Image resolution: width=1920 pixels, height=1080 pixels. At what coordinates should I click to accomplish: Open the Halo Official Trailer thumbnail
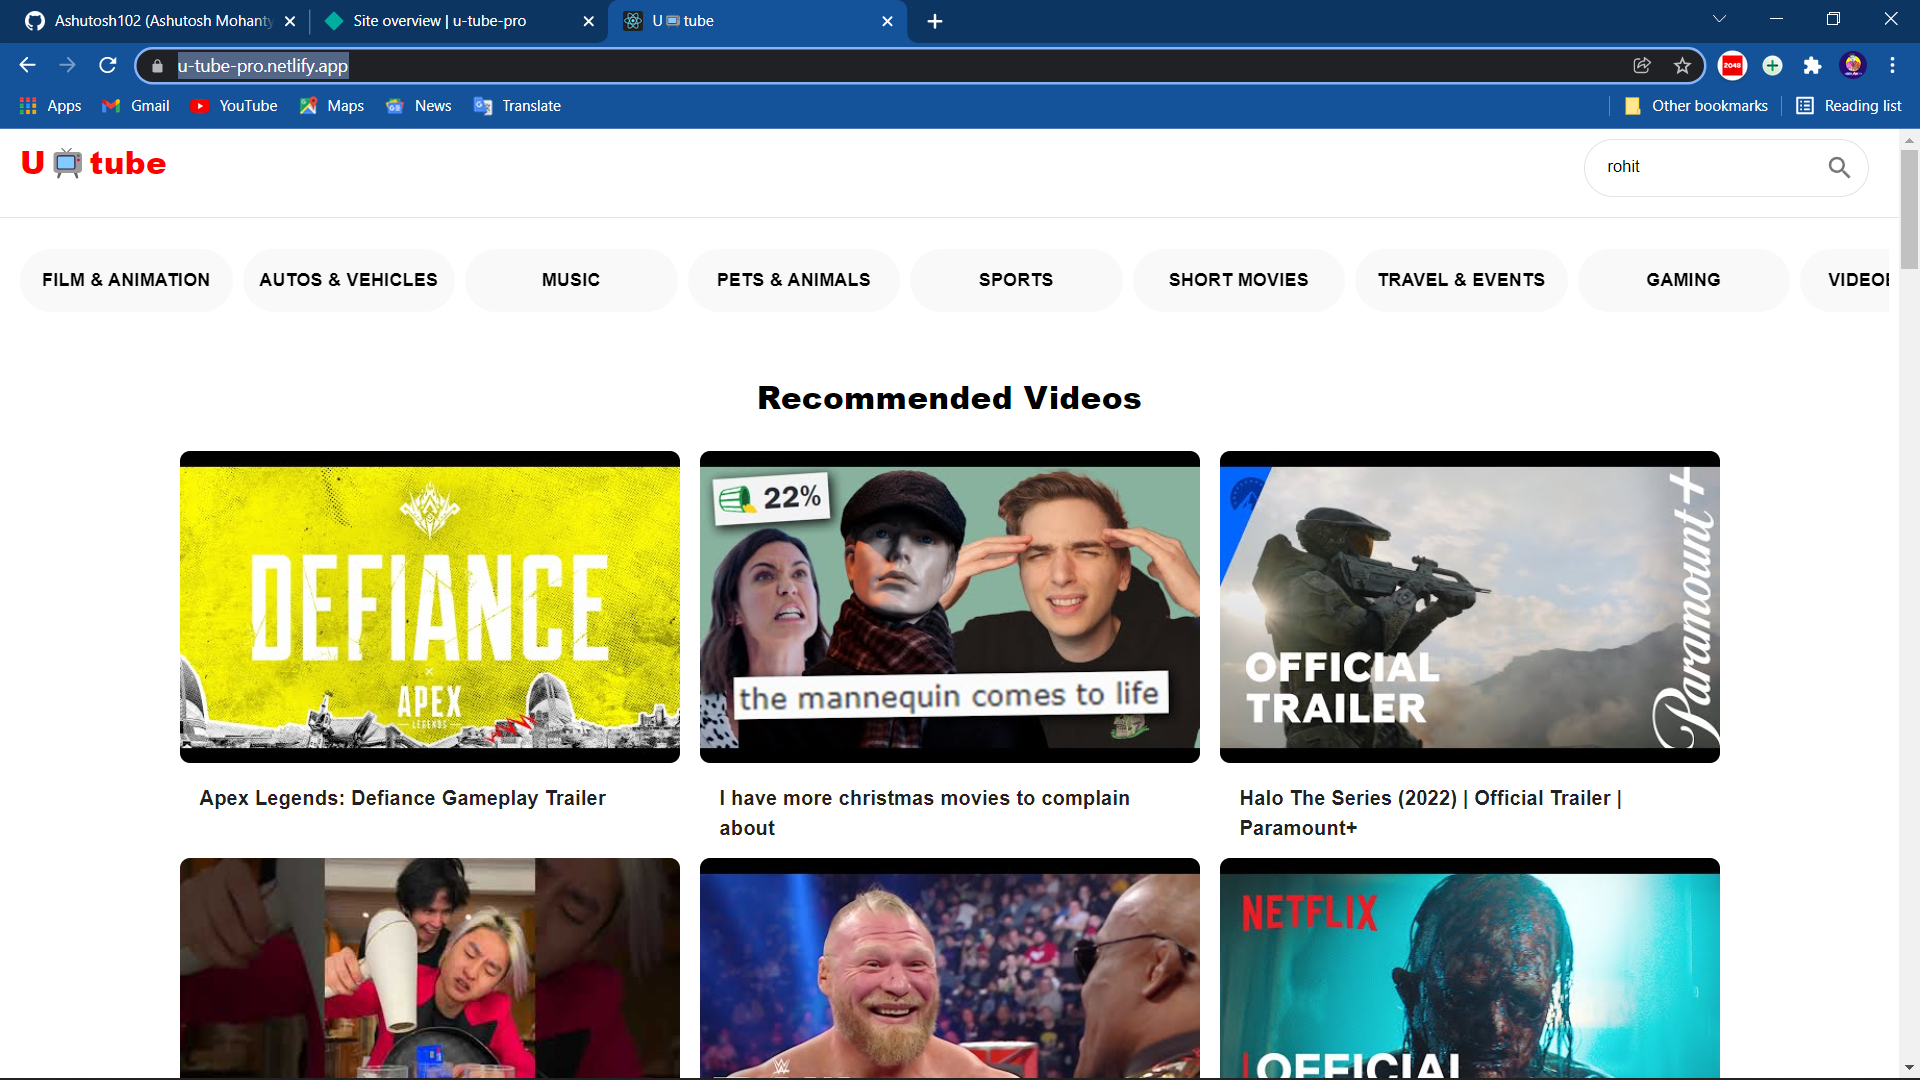1470,607
